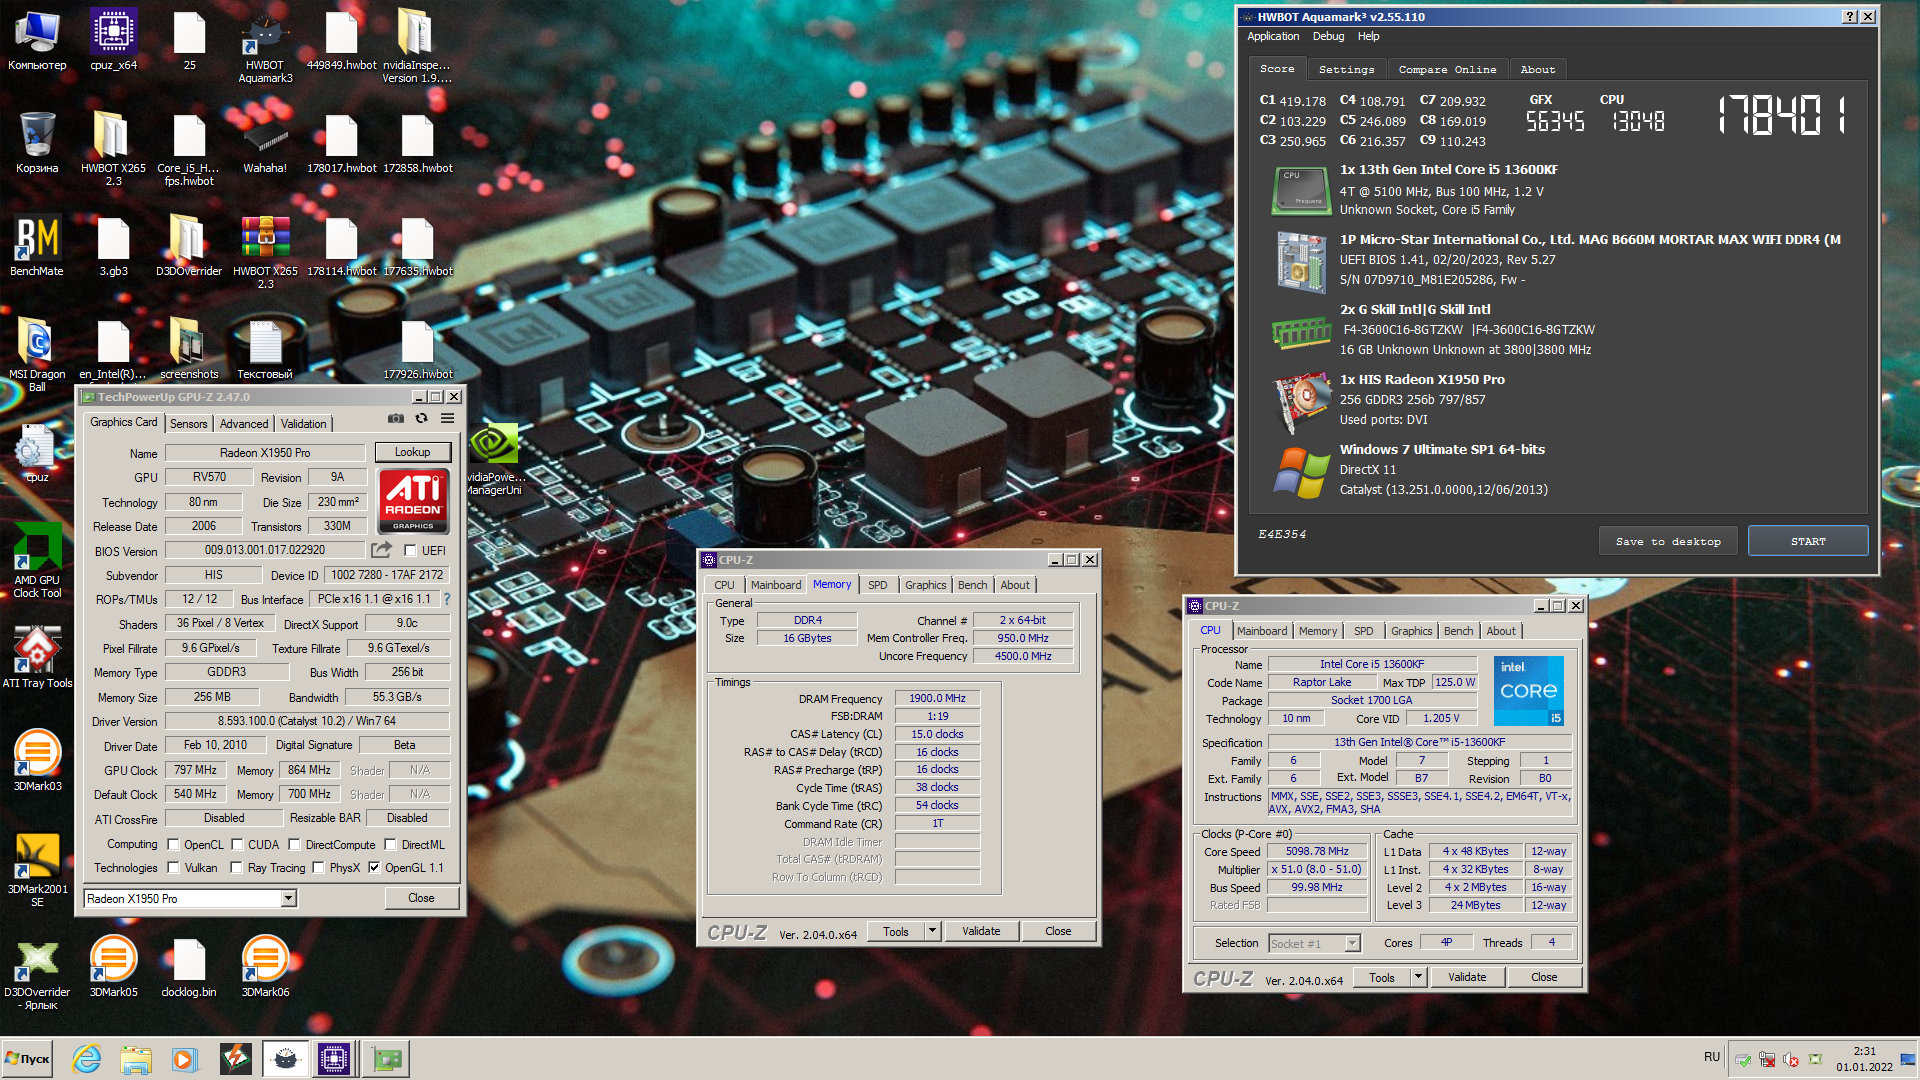Open the 3DMark05 desktop shortcut

tap(113, 966)
